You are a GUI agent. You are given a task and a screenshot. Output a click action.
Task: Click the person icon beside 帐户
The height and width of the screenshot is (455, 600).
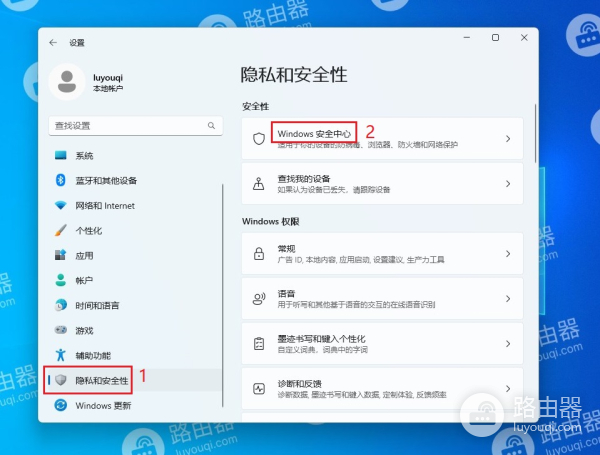click(60, 280)
